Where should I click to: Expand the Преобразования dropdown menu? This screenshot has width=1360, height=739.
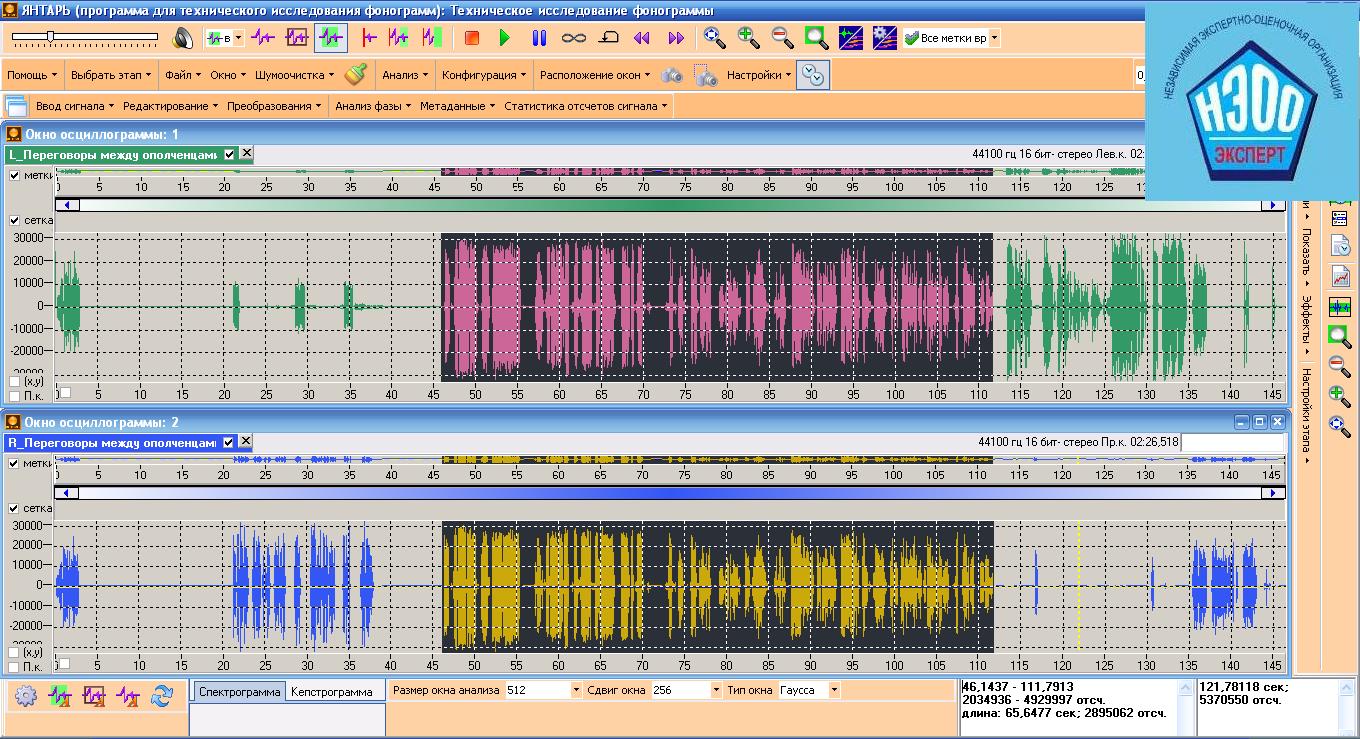pyautogui.click(x=274, y=106)
